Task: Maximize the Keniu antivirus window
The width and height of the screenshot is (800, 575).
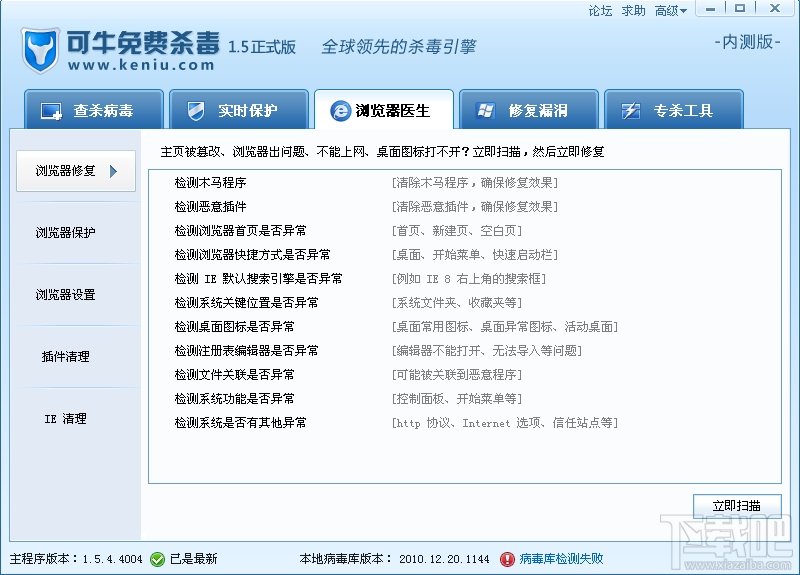Action: [x=740, y=9]
